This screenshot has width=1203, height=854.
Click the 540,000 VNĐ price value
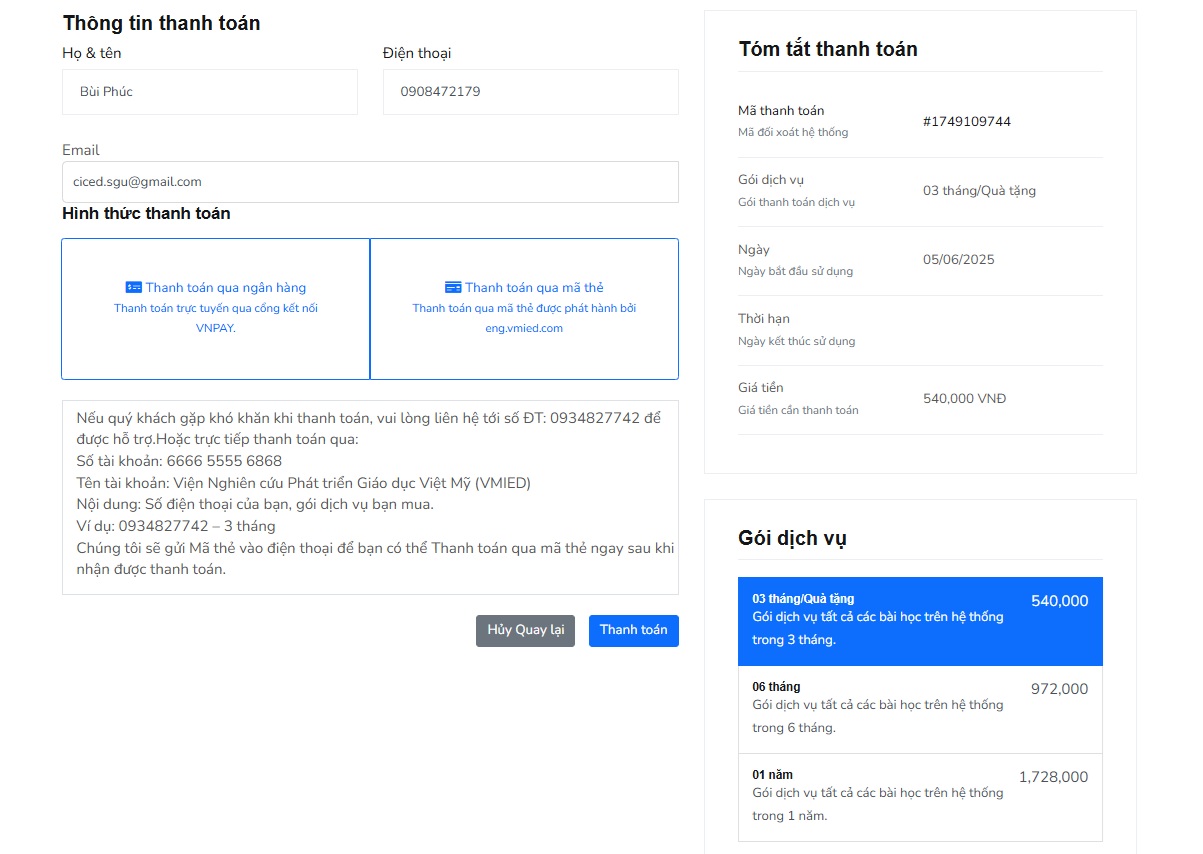[x=964, y=398]
